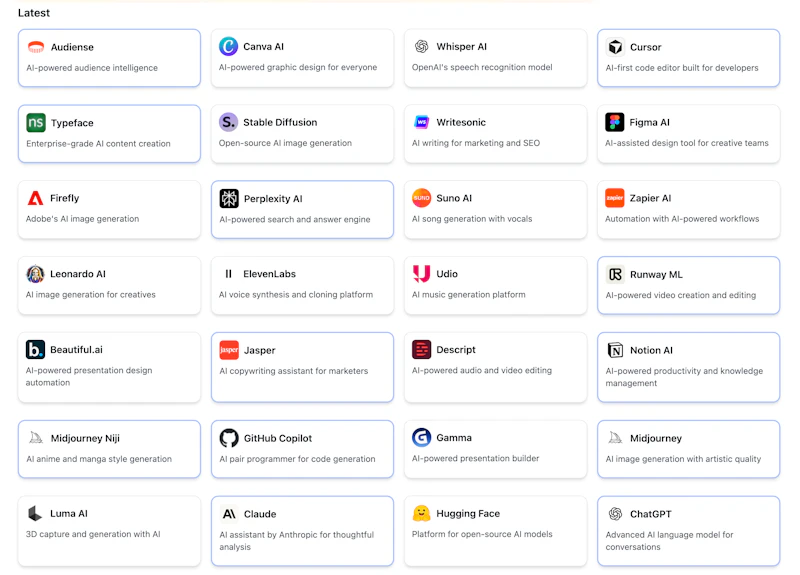The height and width of the screenshot is (575, 800).
Task: Click 'Enterprise-grade AI content creation' text
Action: (98, 143)
